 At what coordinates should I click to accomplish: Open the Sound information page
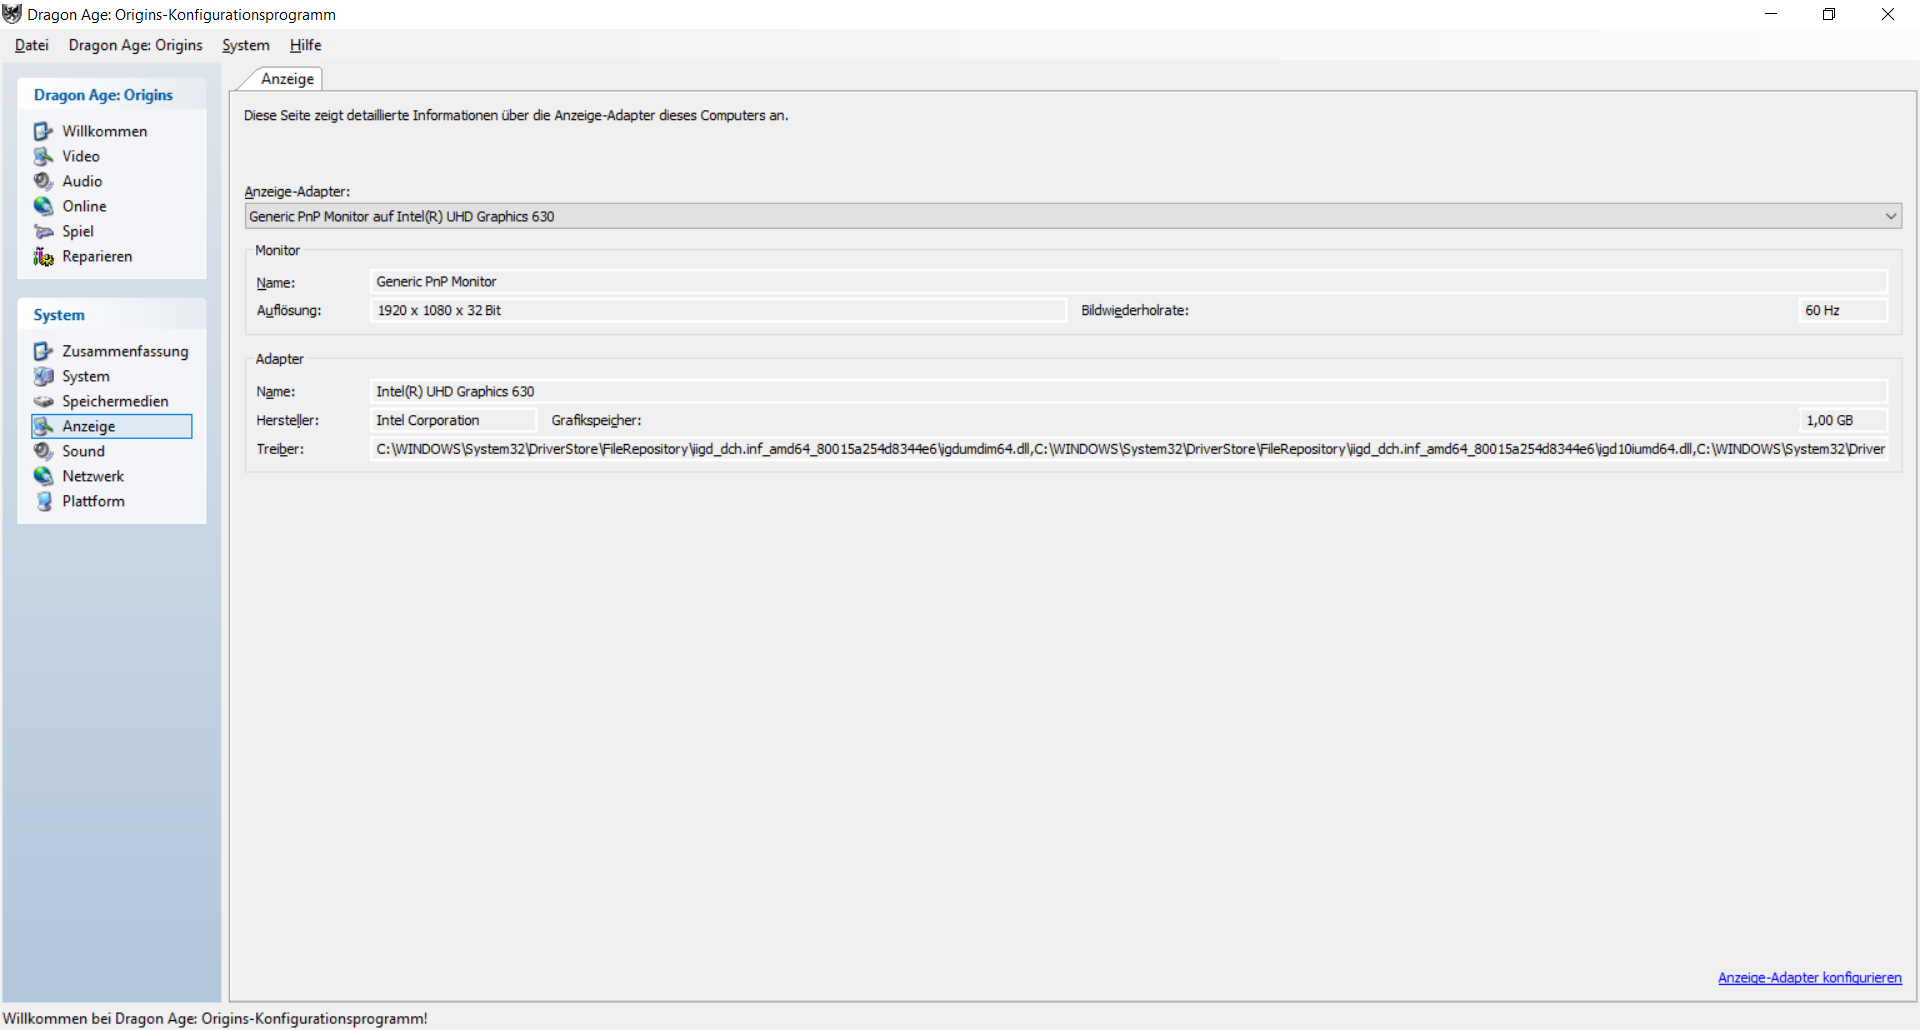click(83, 451)
